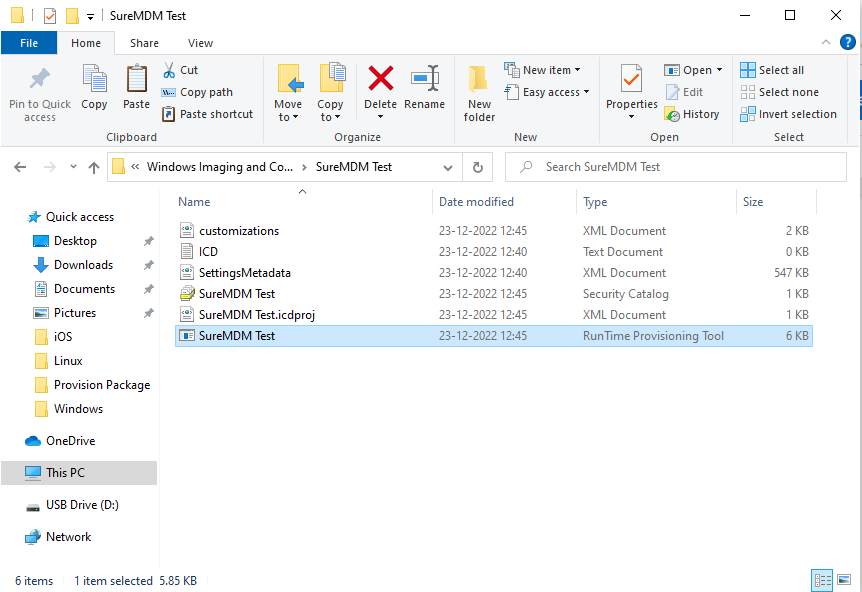Viewport: 862px width, 592px height.
Task: Open the address bar history dropdown
Action: pos(447,168)
